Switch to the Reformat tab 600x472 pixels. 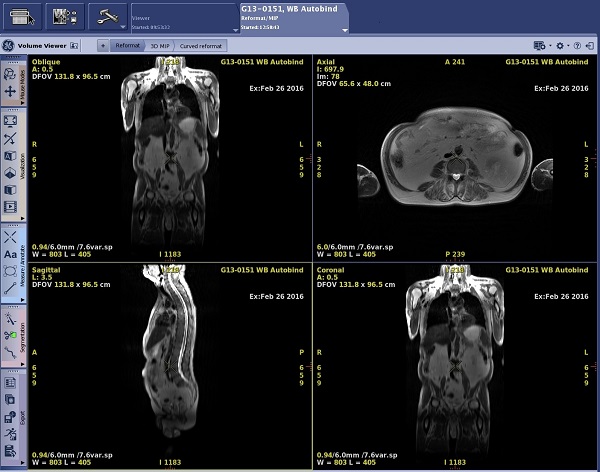127,46
